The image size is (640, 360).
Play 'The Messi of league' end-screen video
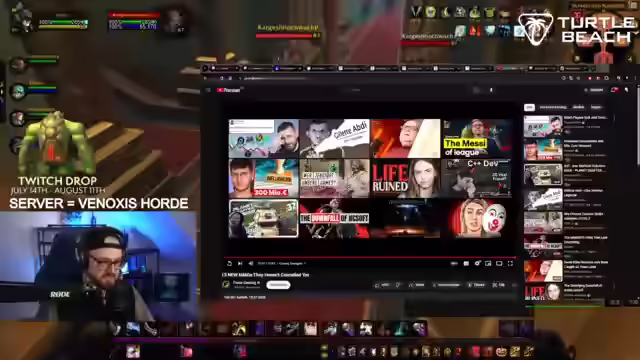click(x=477, y=138)
